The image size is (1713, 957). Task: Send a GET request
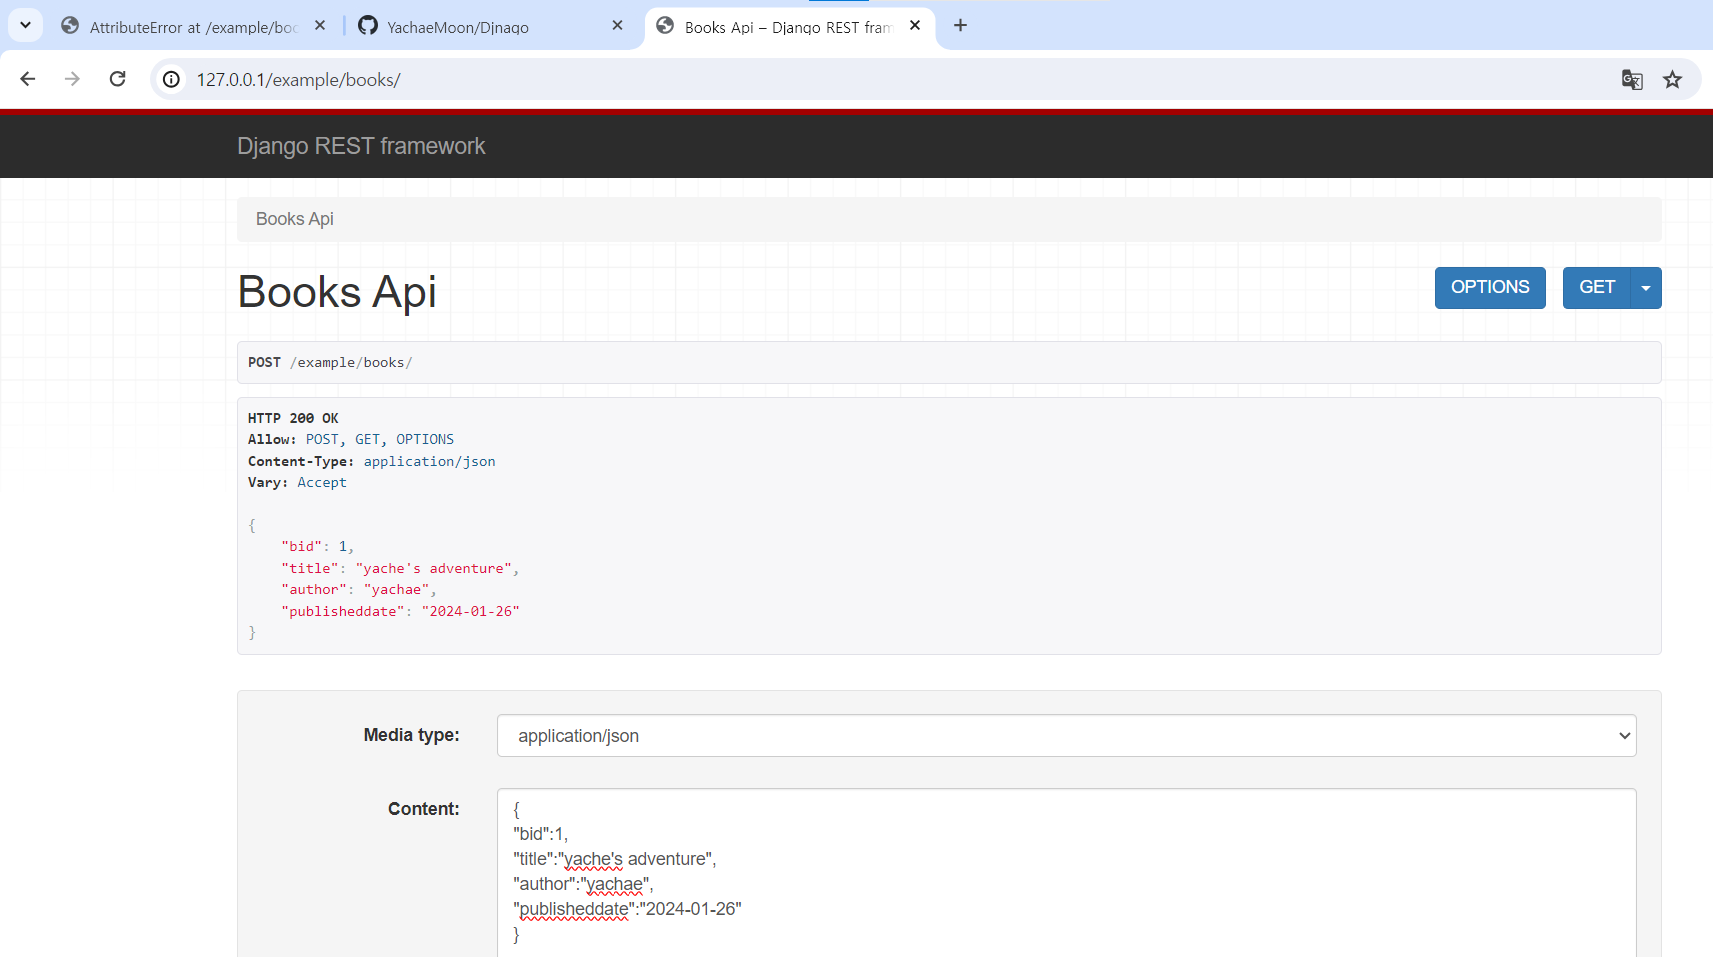[x=1597, y=288]
